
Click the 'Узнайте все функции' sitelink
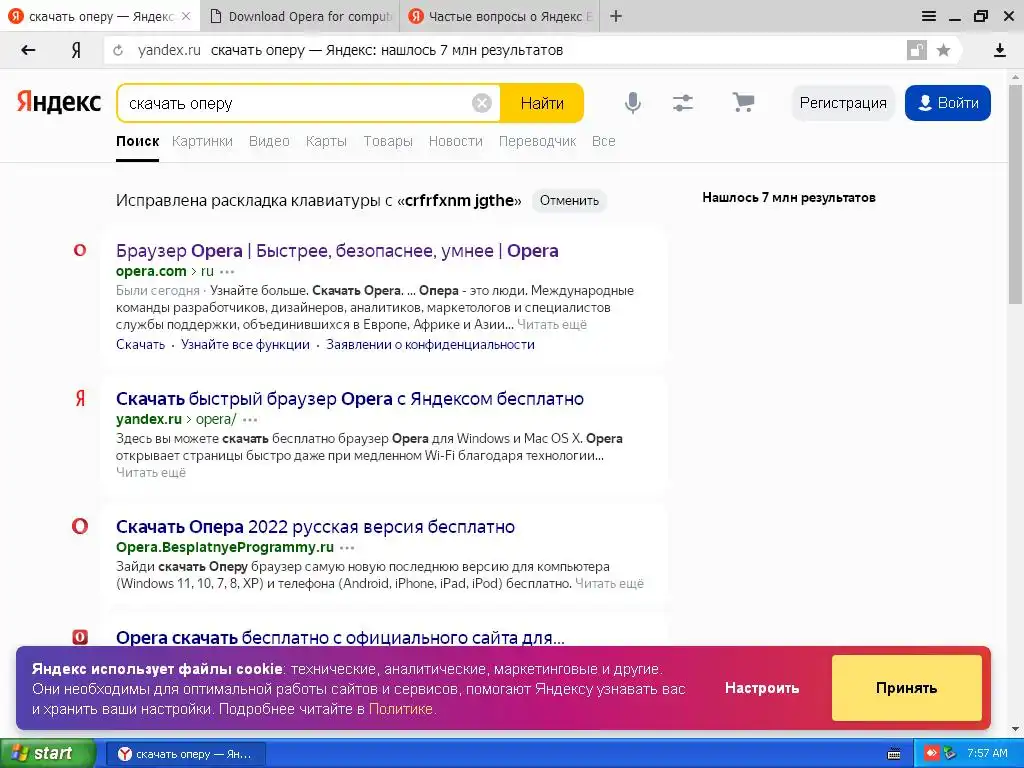click(246, 344)
